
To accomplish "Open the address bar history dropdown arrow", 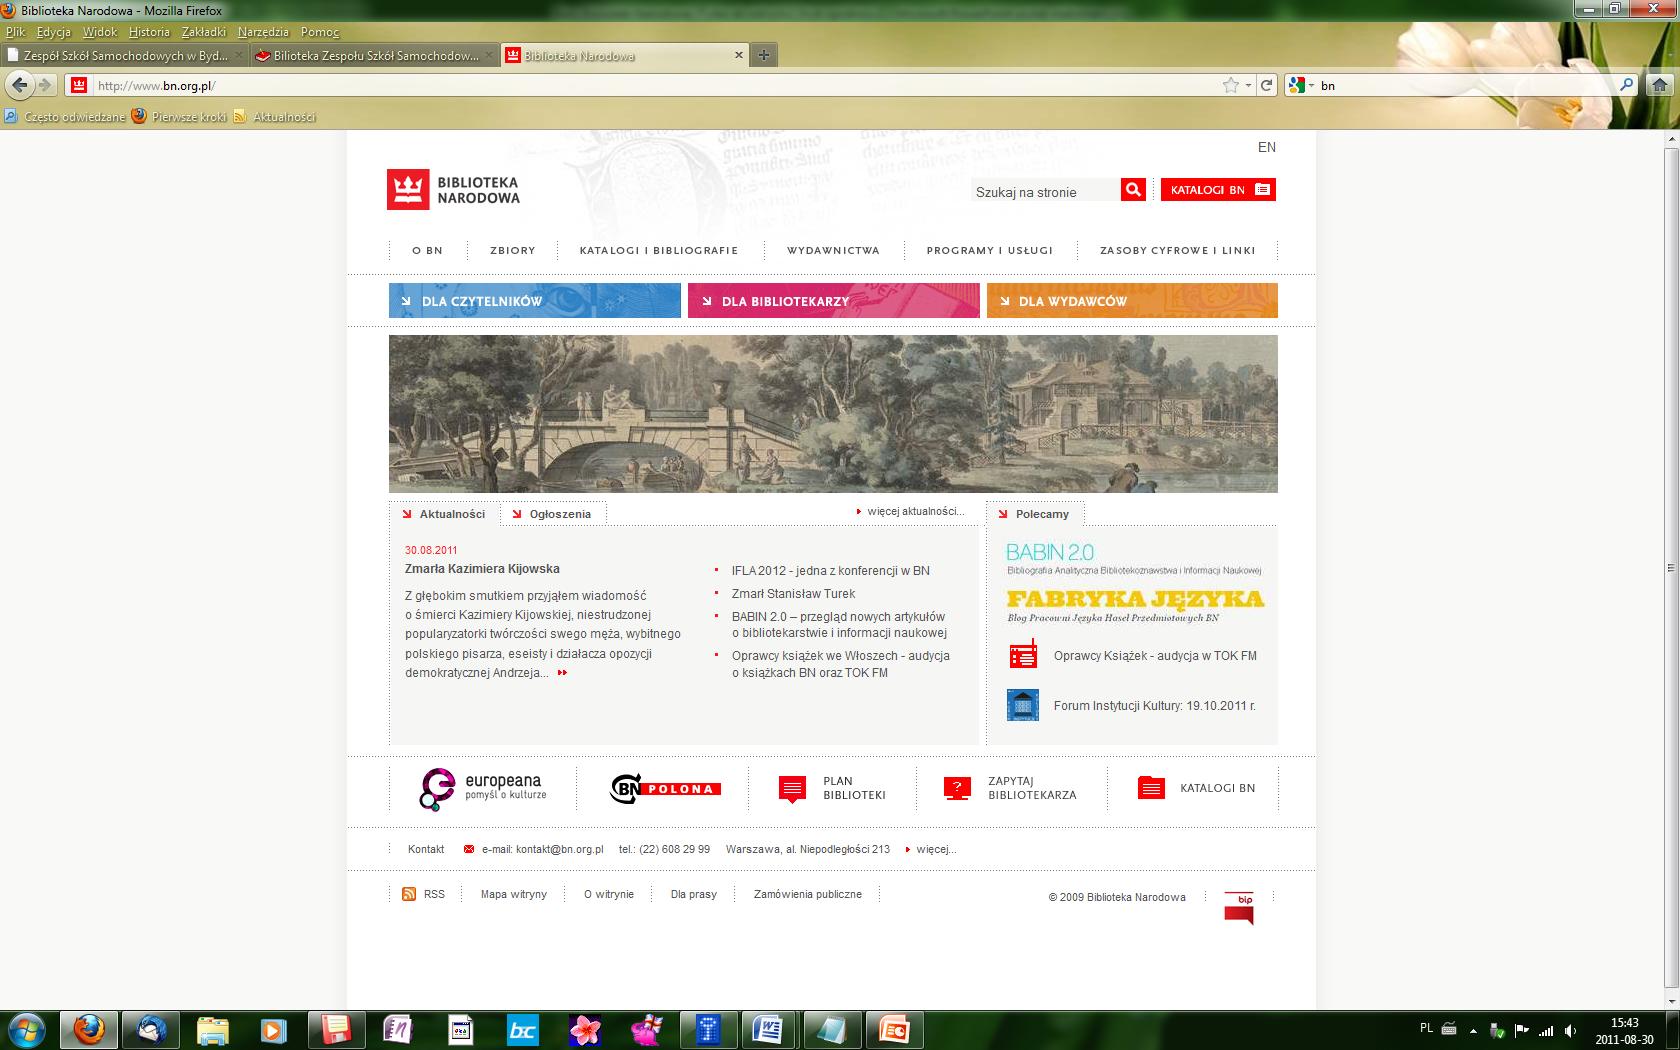I will (1248, 85).
